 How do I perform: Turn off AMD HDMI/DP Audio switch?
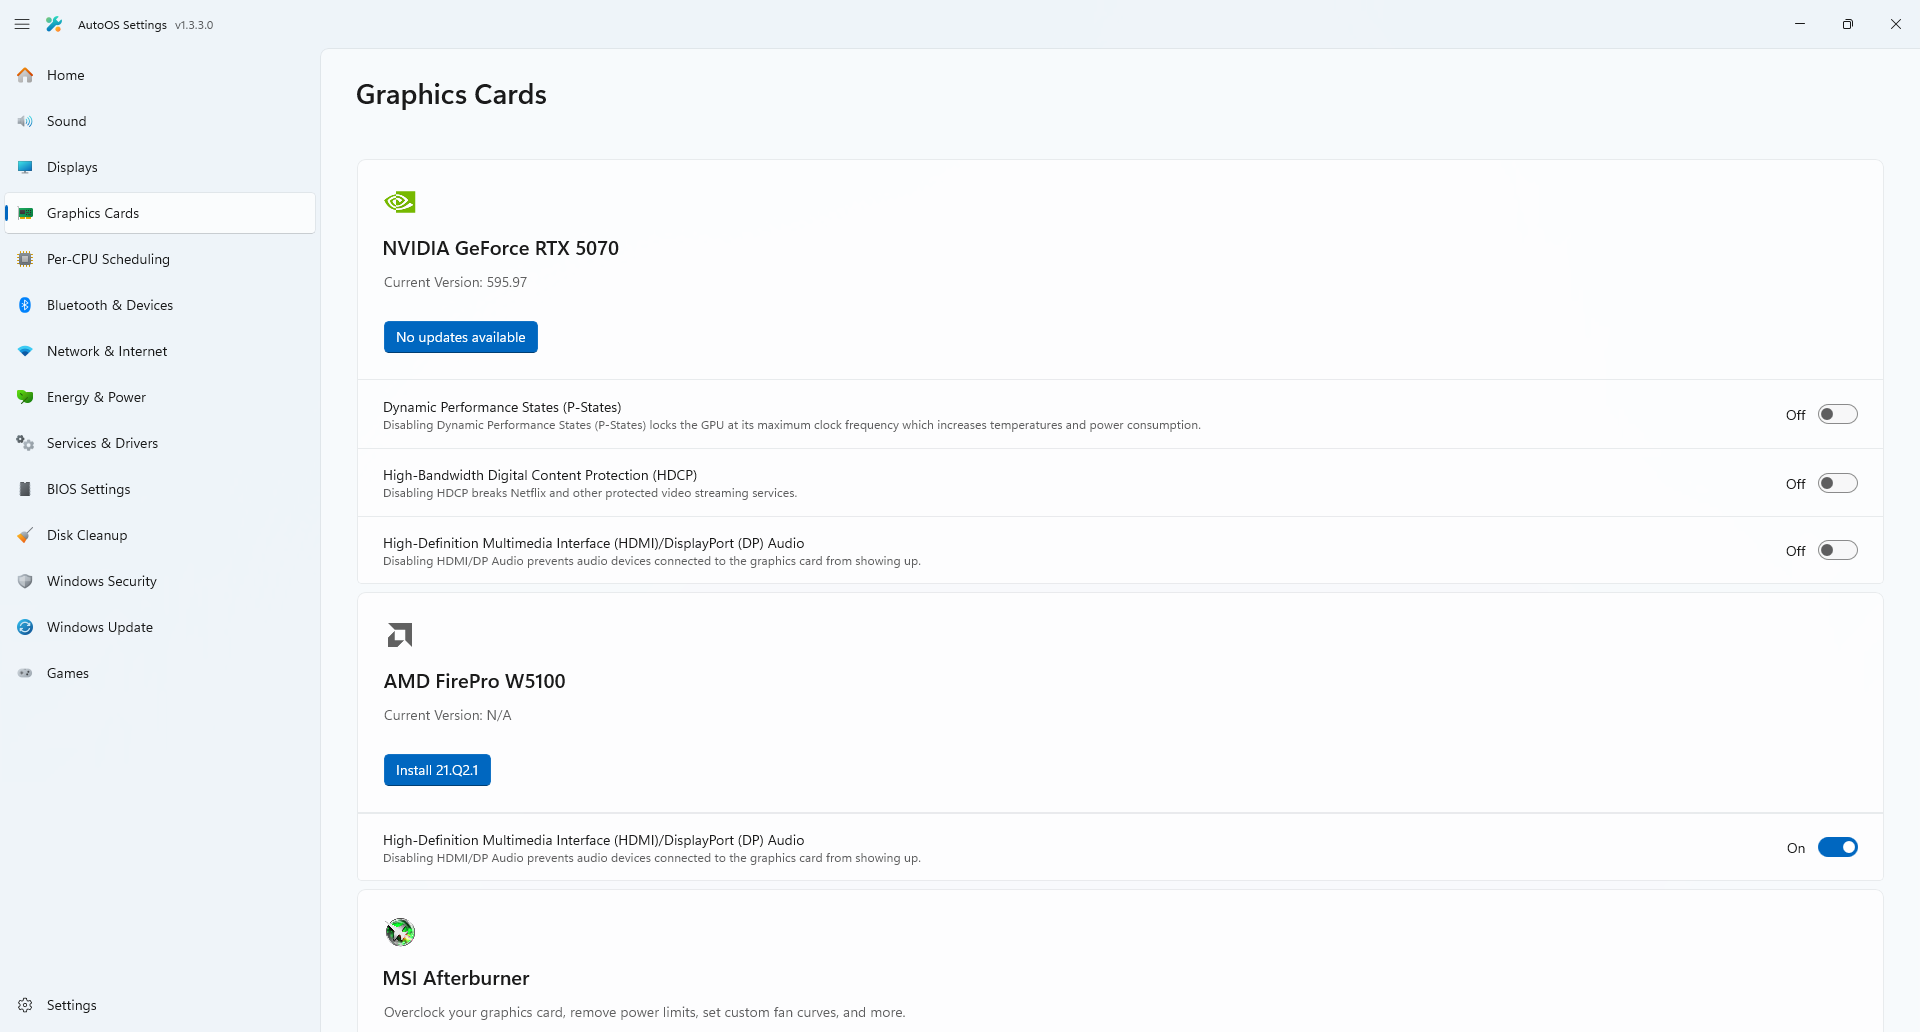[x=1837, y=847]
